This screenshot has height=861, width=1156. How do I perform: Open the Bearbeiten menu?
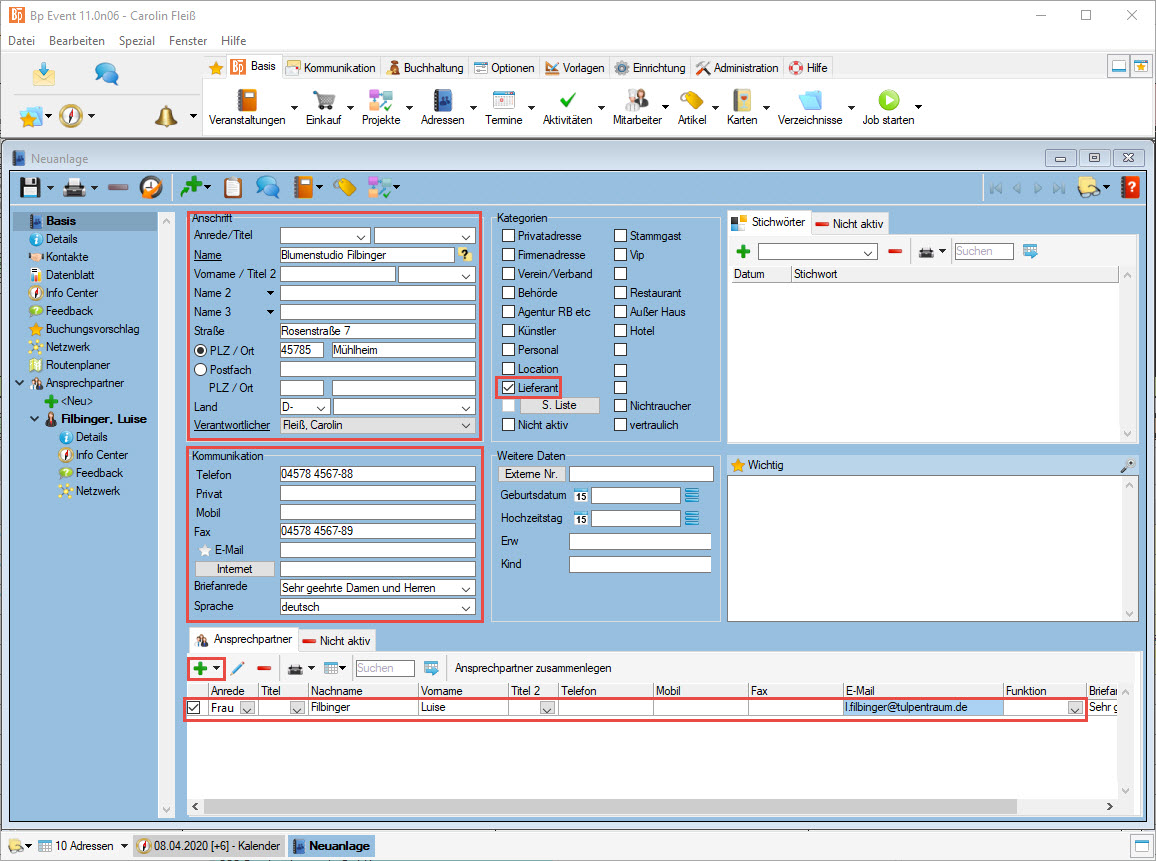[x=77, y=41]
